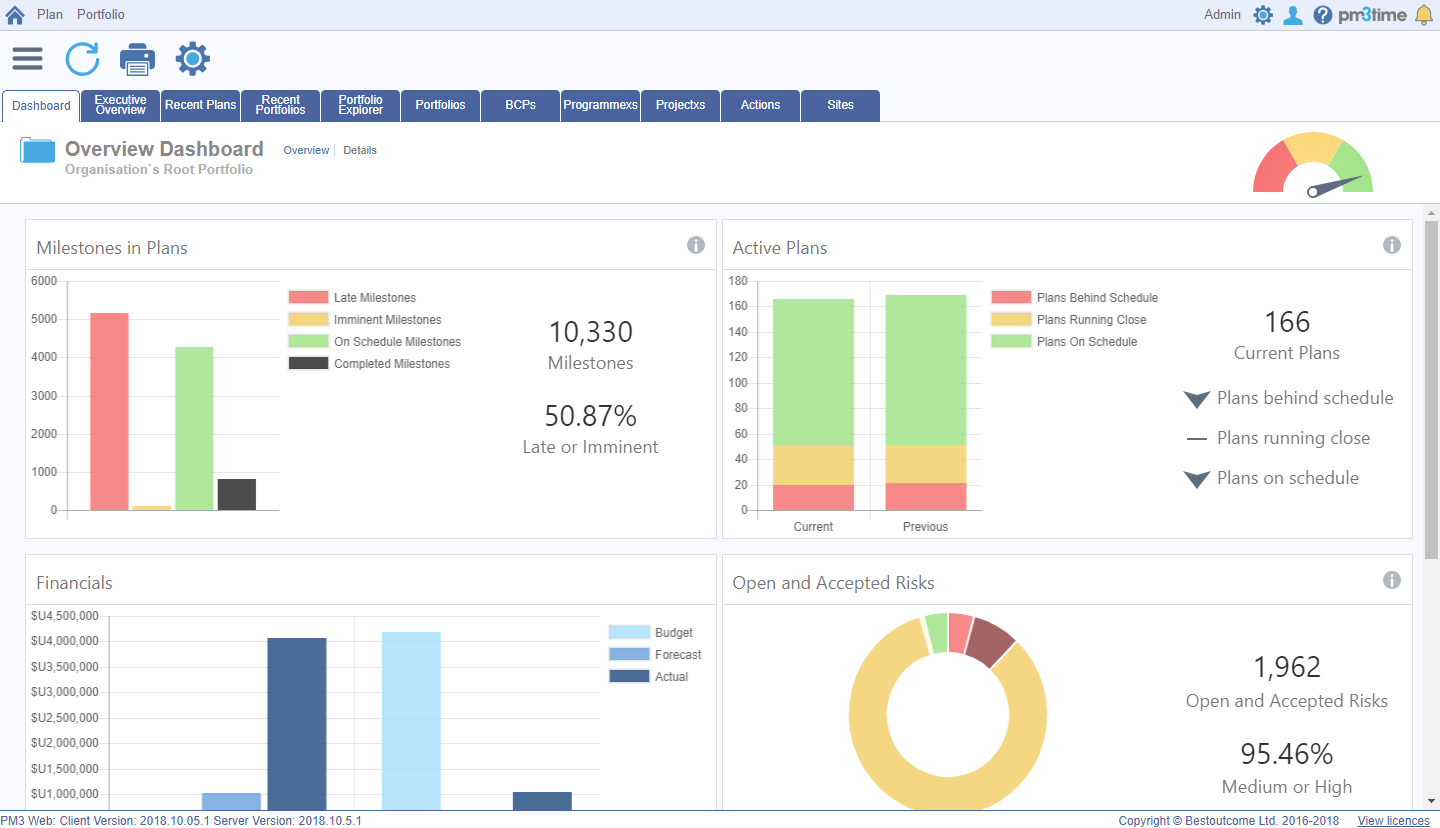This screenshot has height=828, width=1440.
Task: Click the View licences link
Action: [x=1393, y=821]
